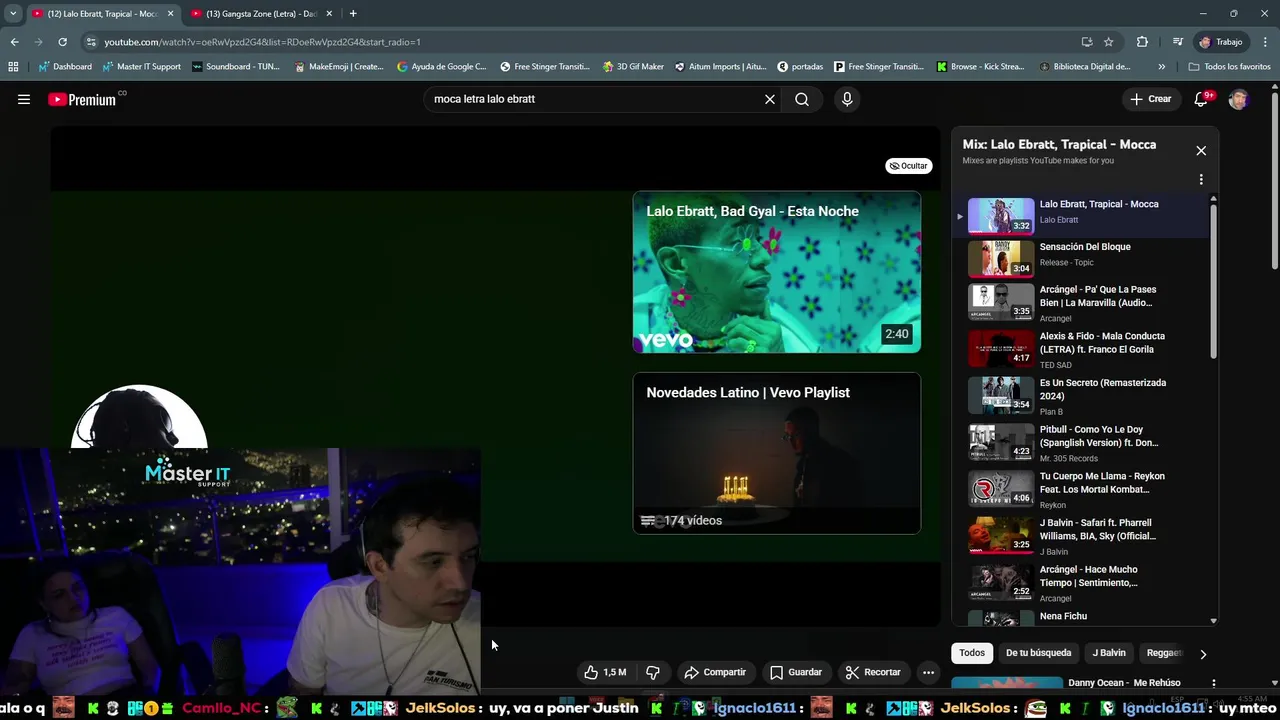The image size is (1280, 720).
Task: Open Mix playlist options menu
Action: coord(1201,180)
